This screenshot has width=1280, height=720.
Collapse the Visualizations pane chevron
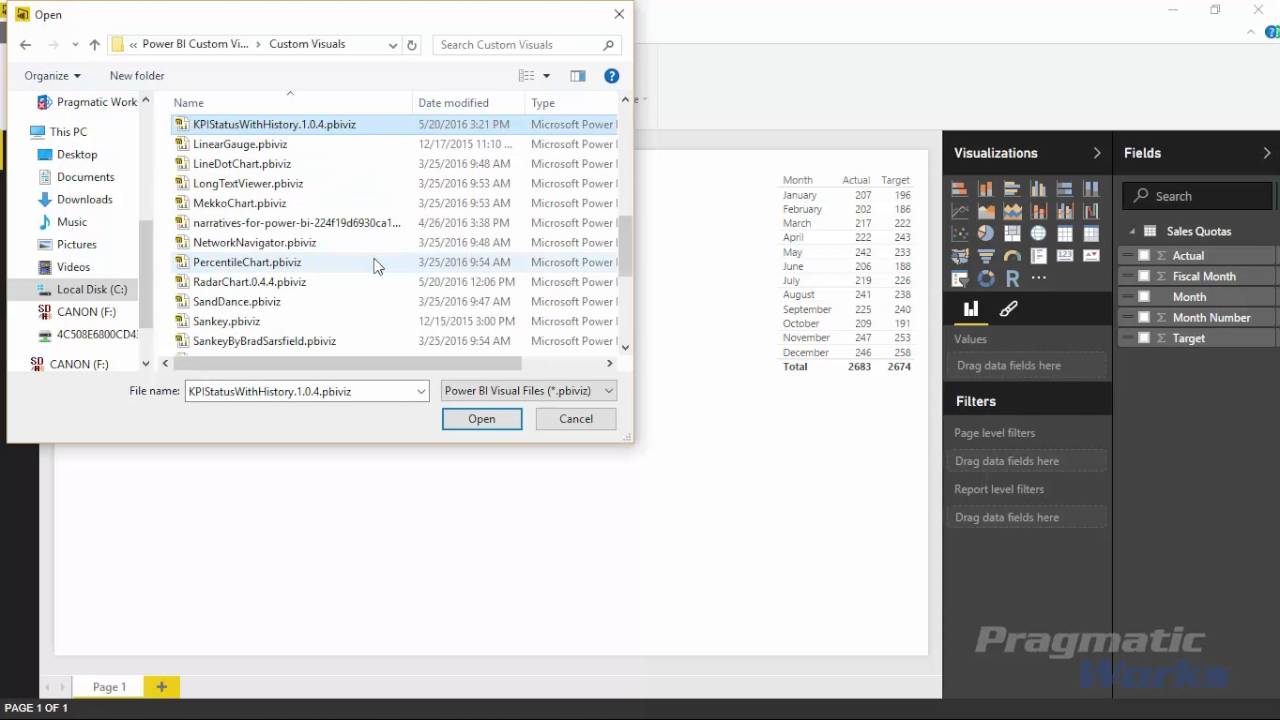[x=1097, y=153]
